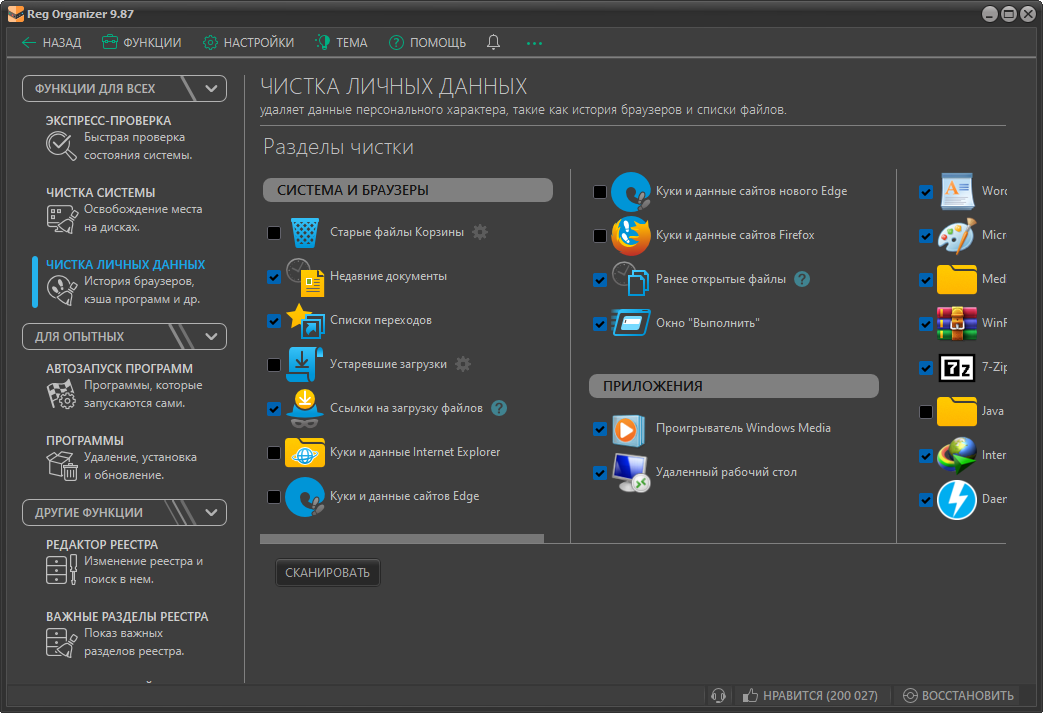Screen dimensions: 1043x713
Task: Click the headset support icon in status bar
Action: tap(717, 695)
